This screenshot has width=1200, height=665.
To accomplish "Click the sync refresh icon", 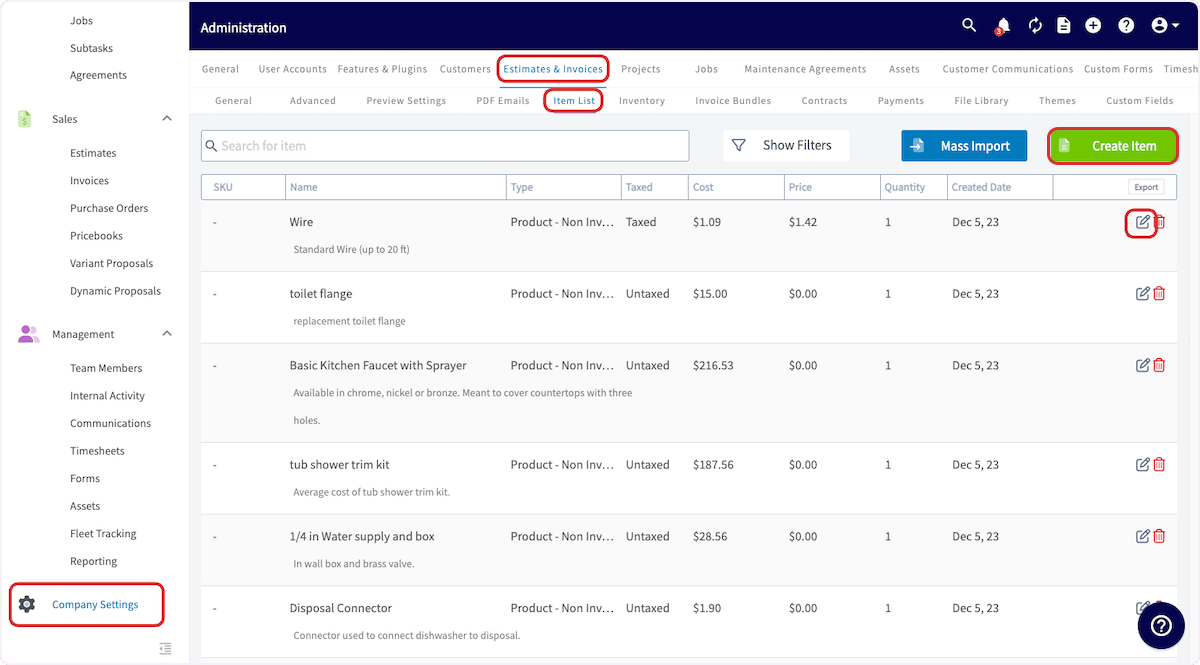I will (x=1035, y=26).
